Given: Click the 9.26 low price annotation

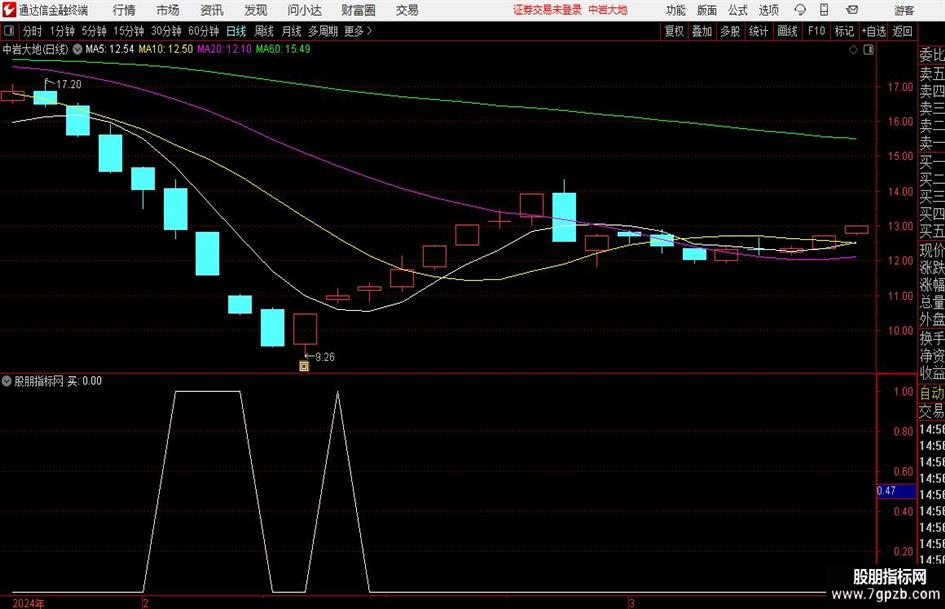Looking at the screenshot, I should 325,357.
